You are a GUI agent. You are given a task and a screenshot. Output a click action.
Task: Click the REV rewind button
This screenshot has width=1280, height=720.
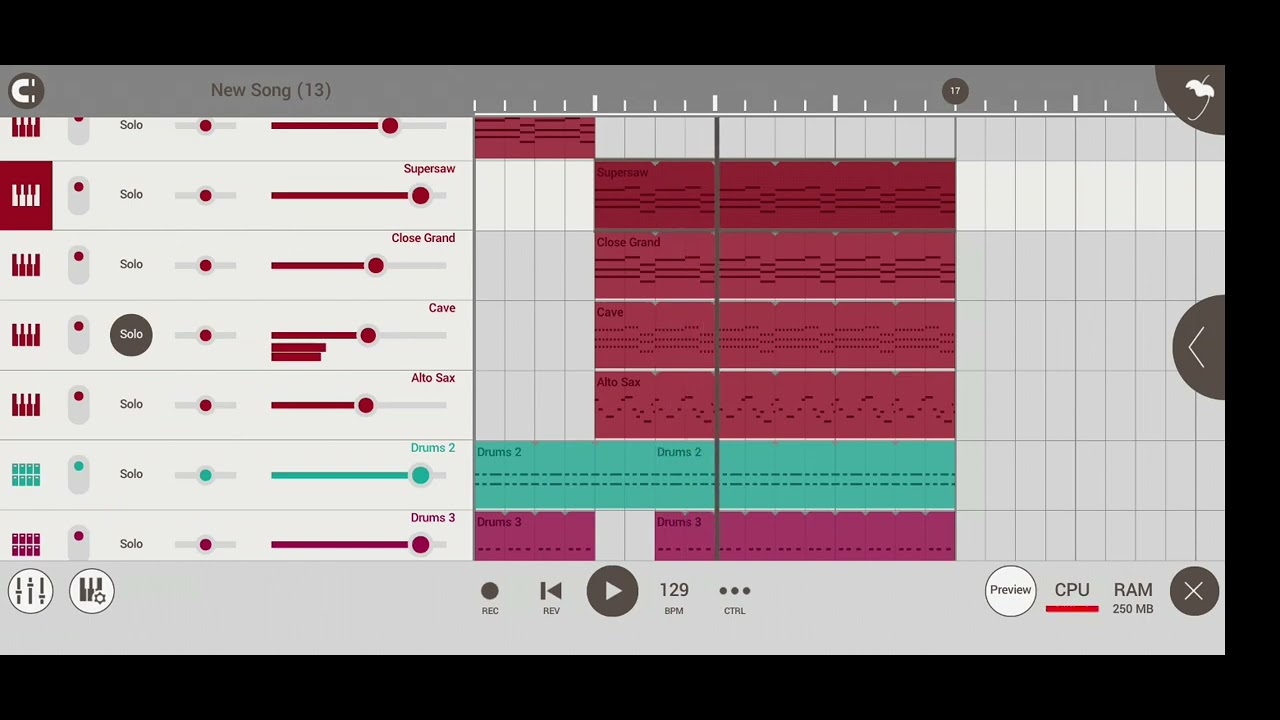tap(551, 597)
